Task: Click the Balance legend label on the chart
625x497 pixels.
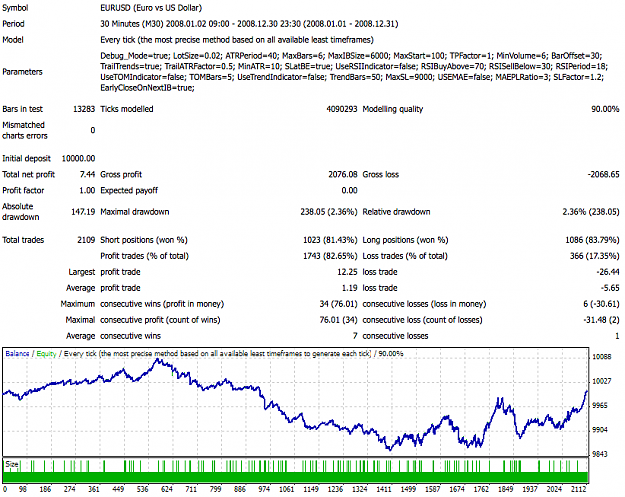Action: tap(17, 354)
